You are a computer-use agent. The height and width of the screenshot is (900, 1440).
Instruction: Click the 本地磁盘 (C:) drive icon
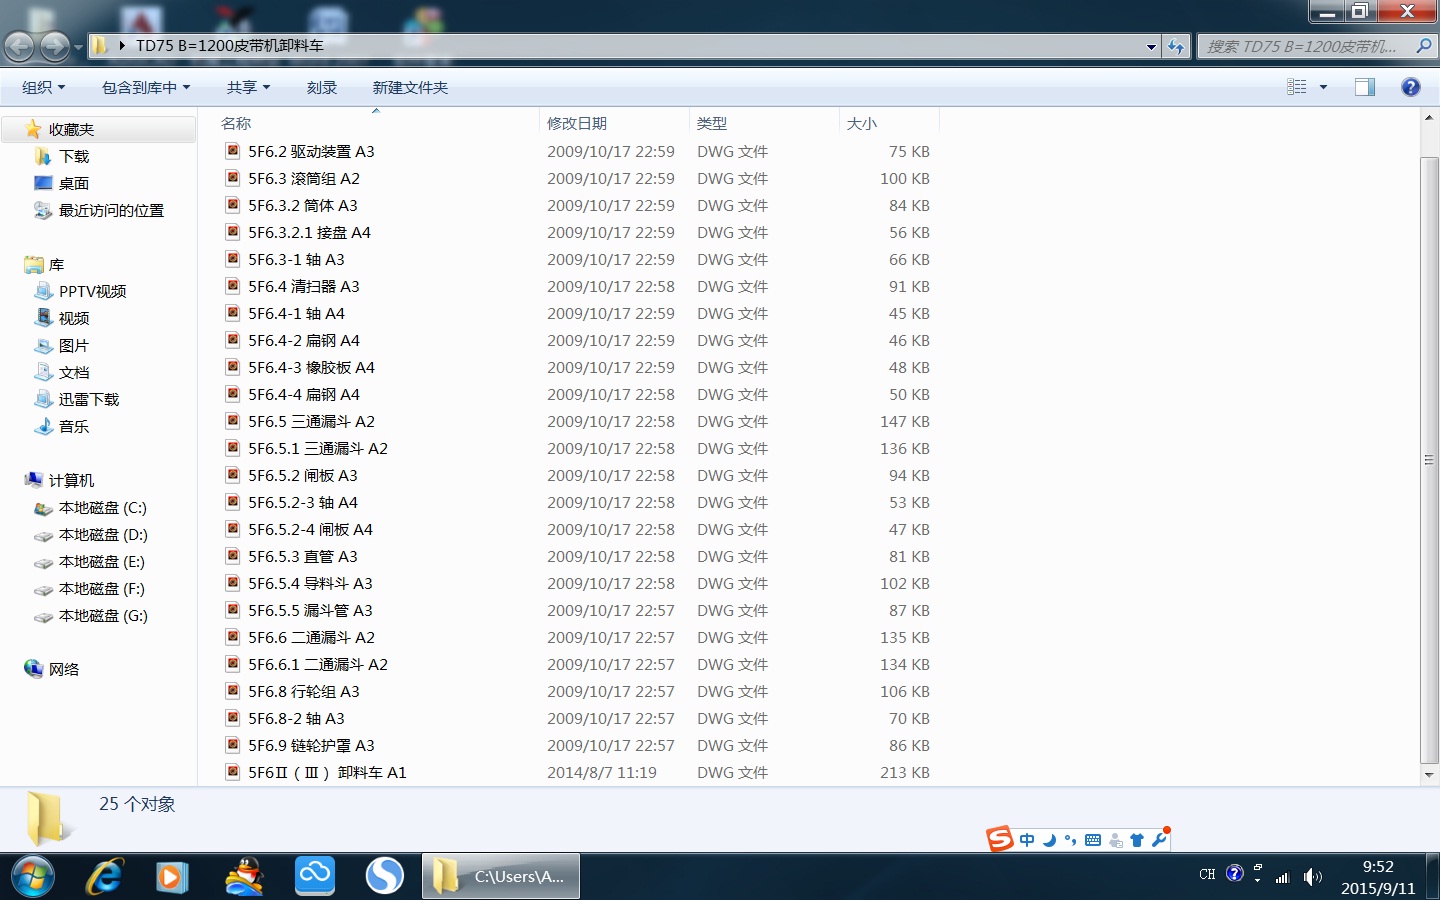pyautogui.click(x=43, y=508)
